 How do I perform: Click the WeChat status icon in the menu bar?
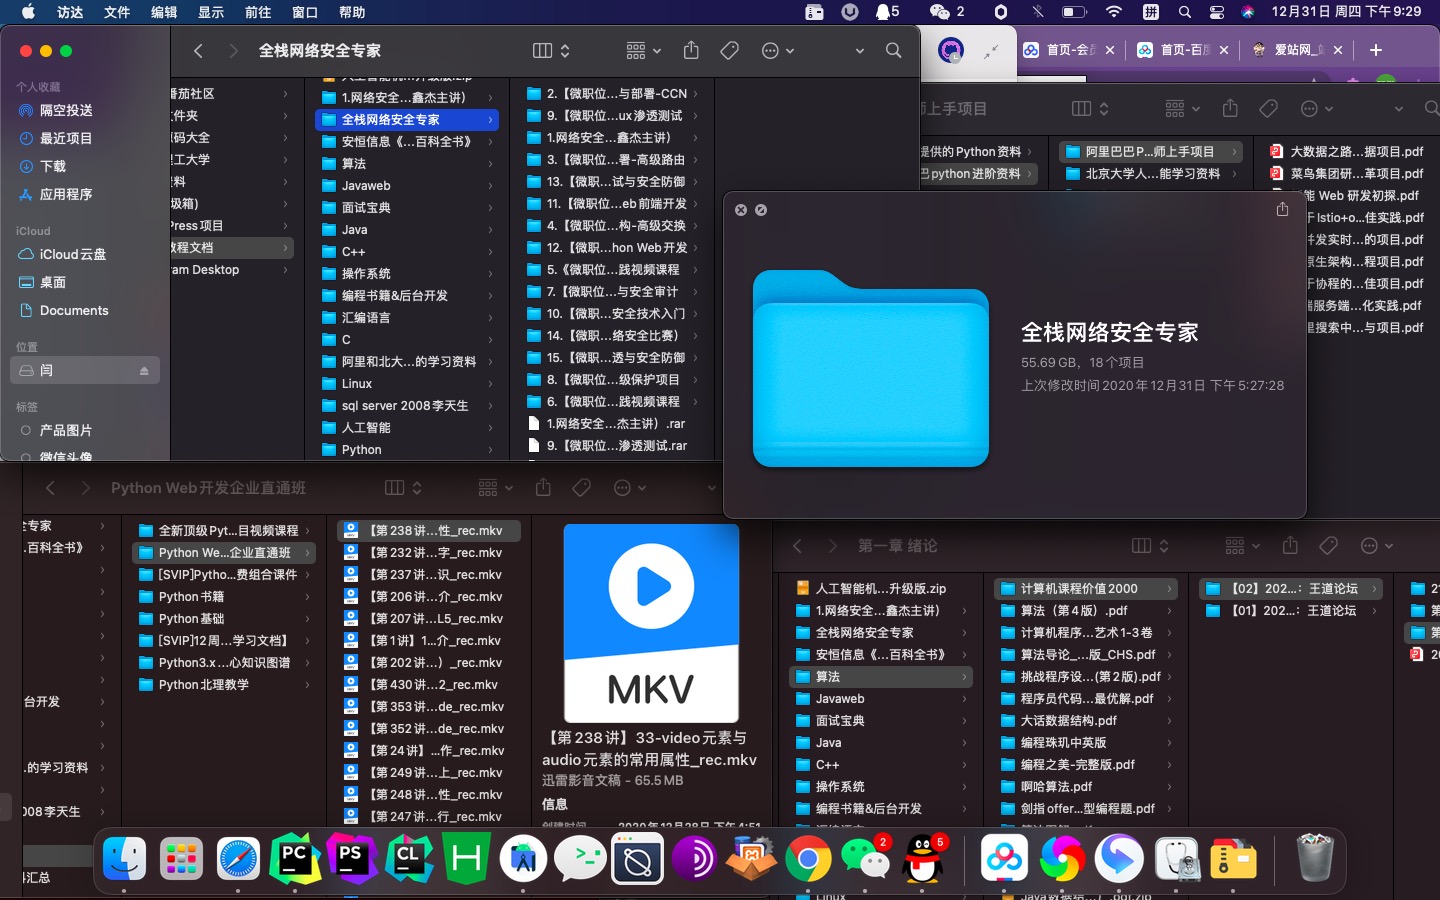point(939,12)
